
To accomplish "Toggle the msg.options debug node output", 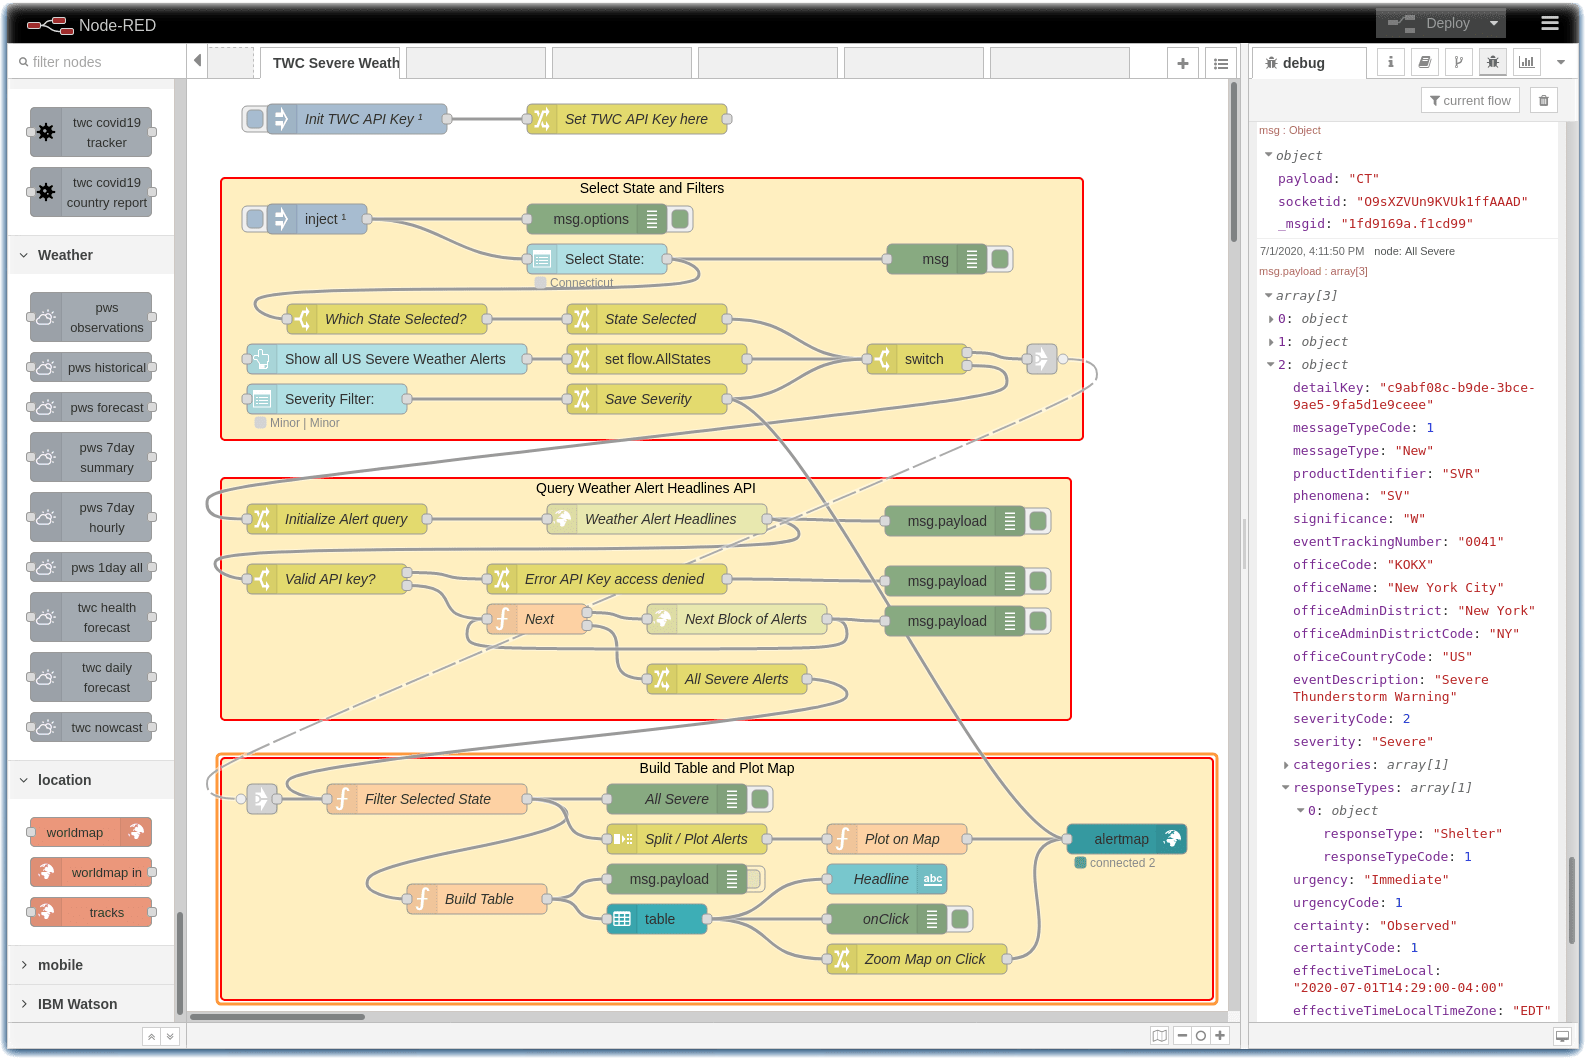I will click(680, 219).
